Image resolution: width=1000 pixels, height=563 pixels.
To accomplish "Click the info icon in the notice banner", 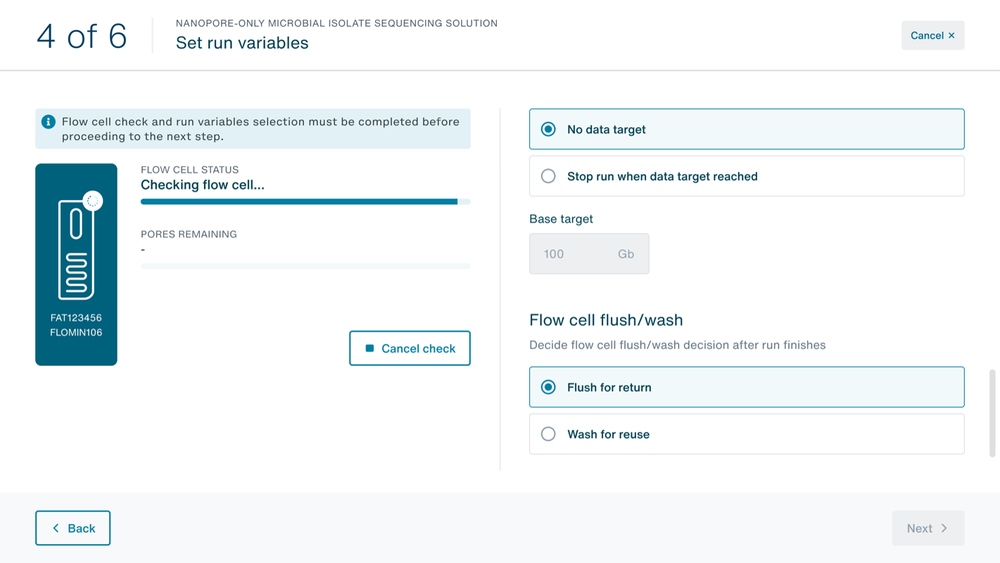I will click(48, 122).
